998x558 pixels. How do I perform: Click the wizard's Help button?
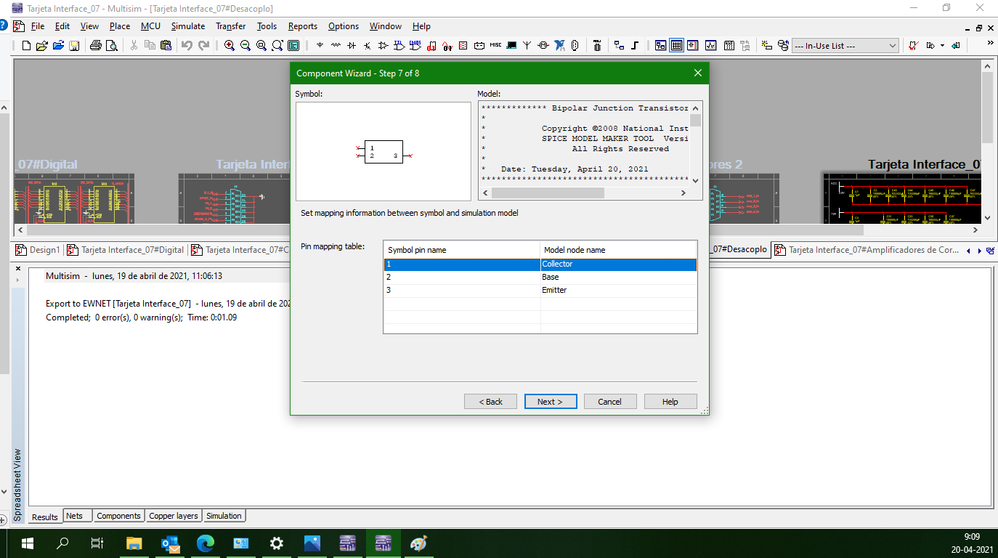click(670, 401)
